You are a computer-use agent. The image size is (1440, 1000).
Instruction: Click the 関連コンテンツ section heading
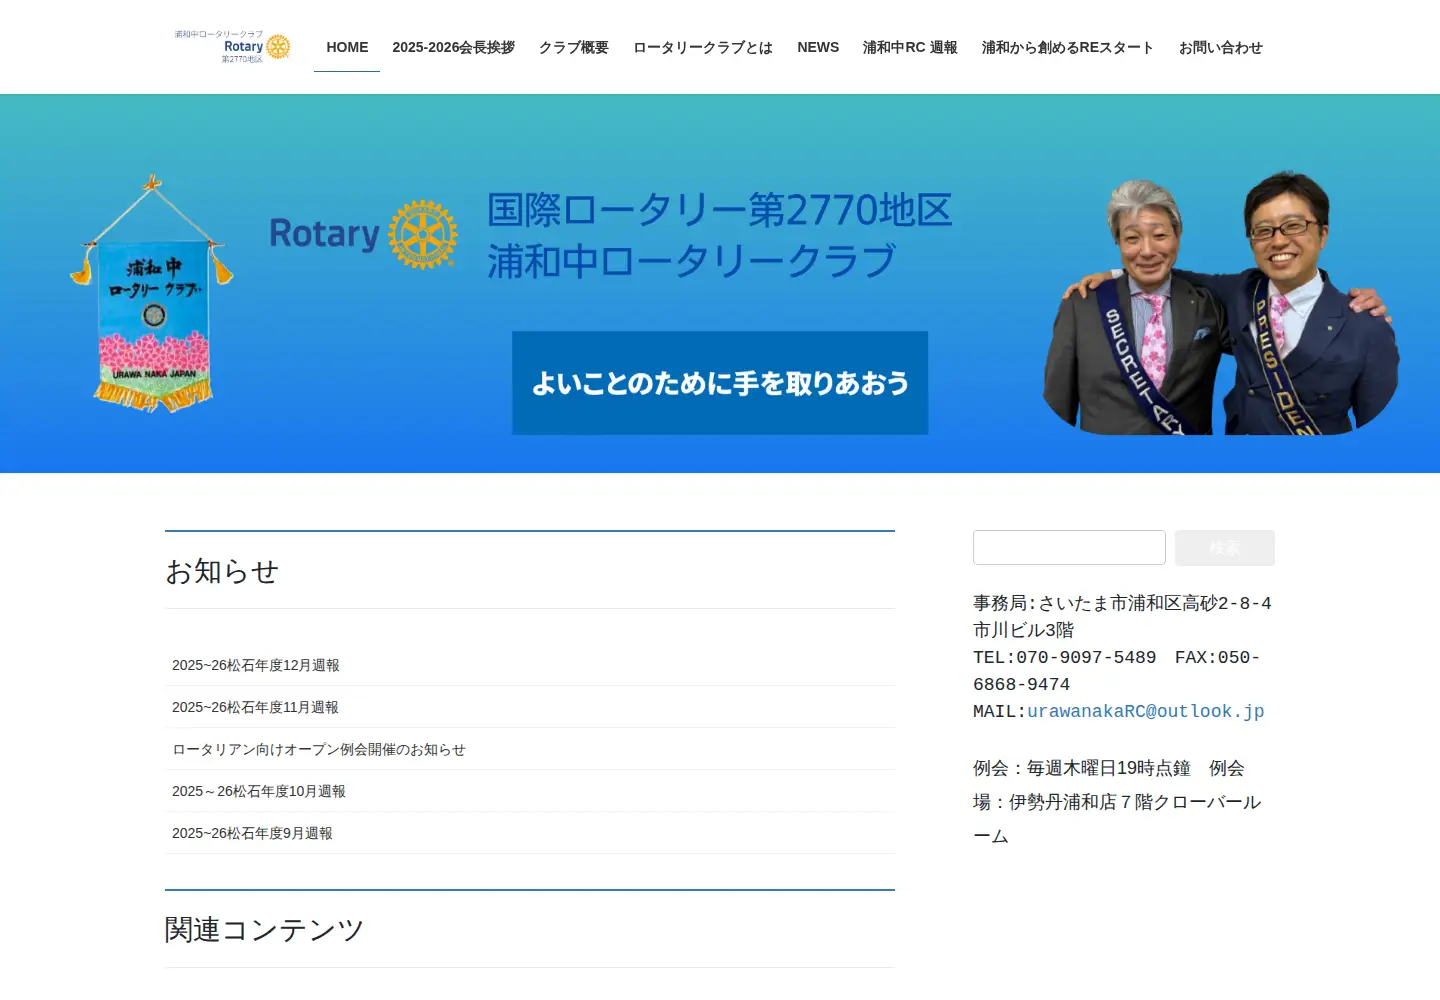[x=264, y=930]
